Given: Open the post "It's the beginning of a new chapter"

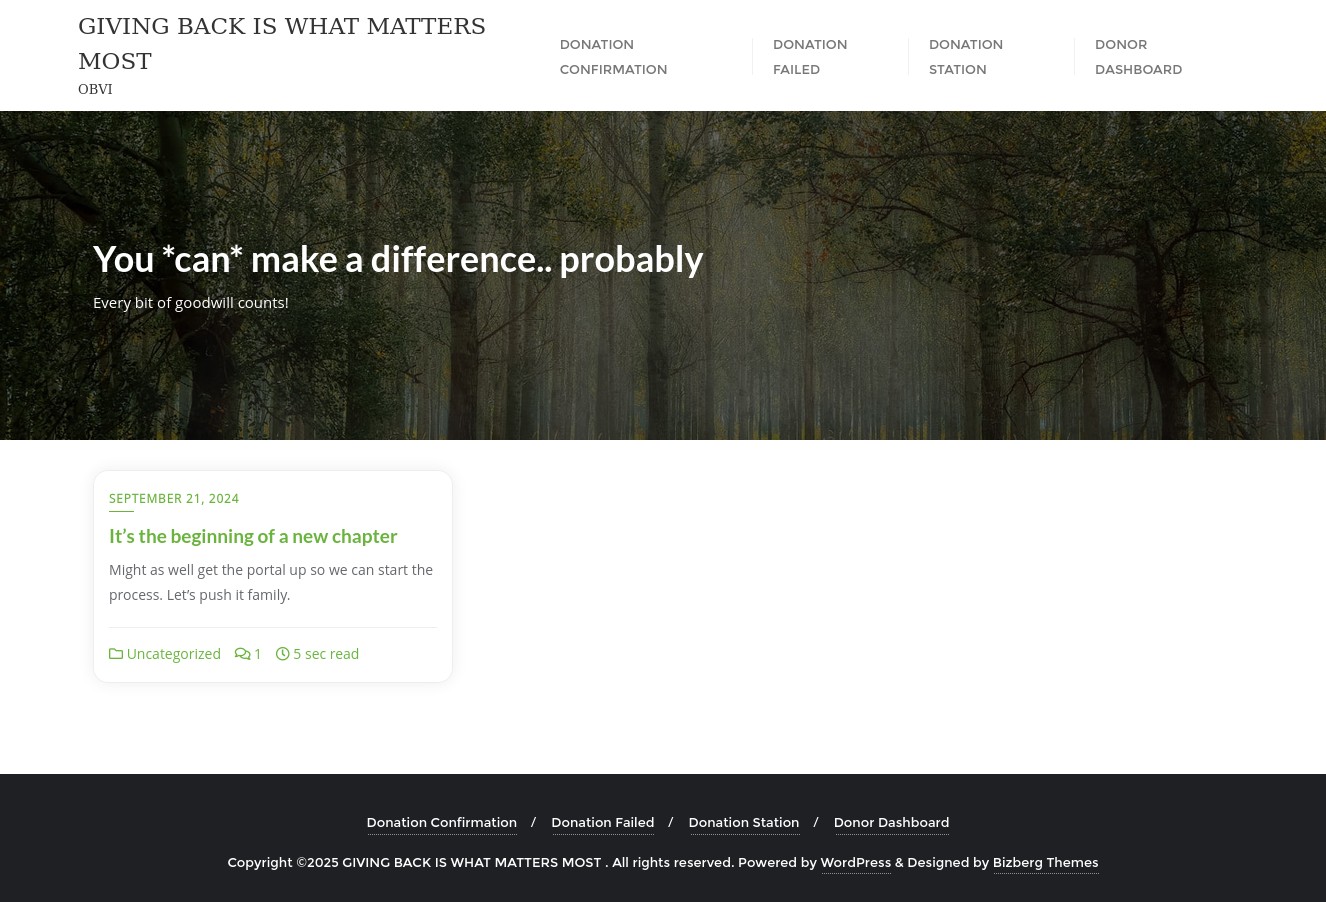Looking at the screenshot, I should (x=253, y=536).
